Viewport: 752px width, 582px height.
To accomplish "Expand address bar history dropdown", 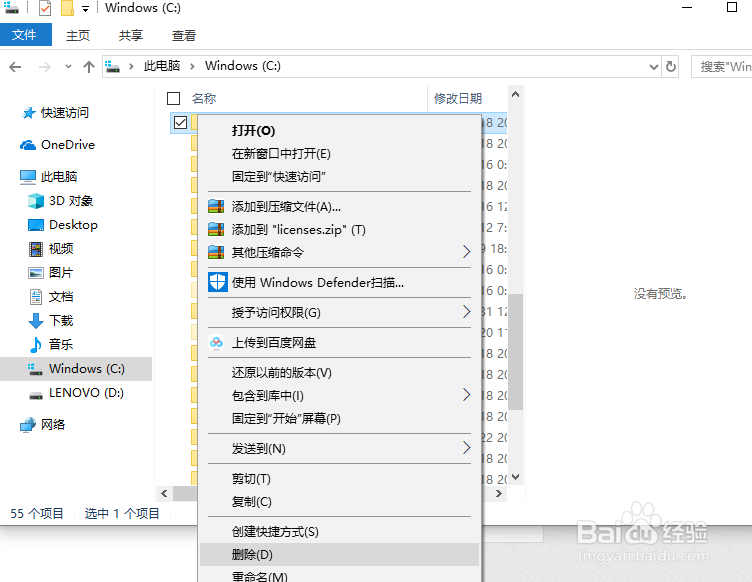I will coord(653,67).
